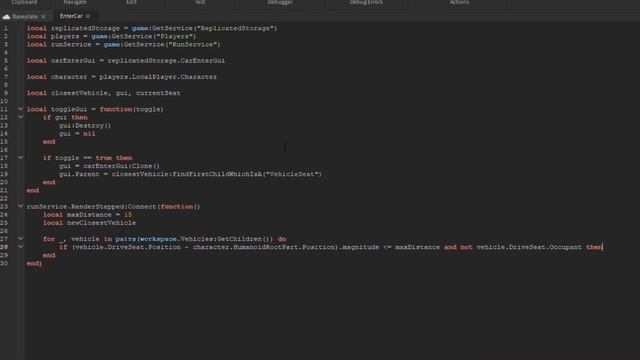The image size is (640, 360).
Task: Click "workspace" on line 27
Action: (158, 239)
